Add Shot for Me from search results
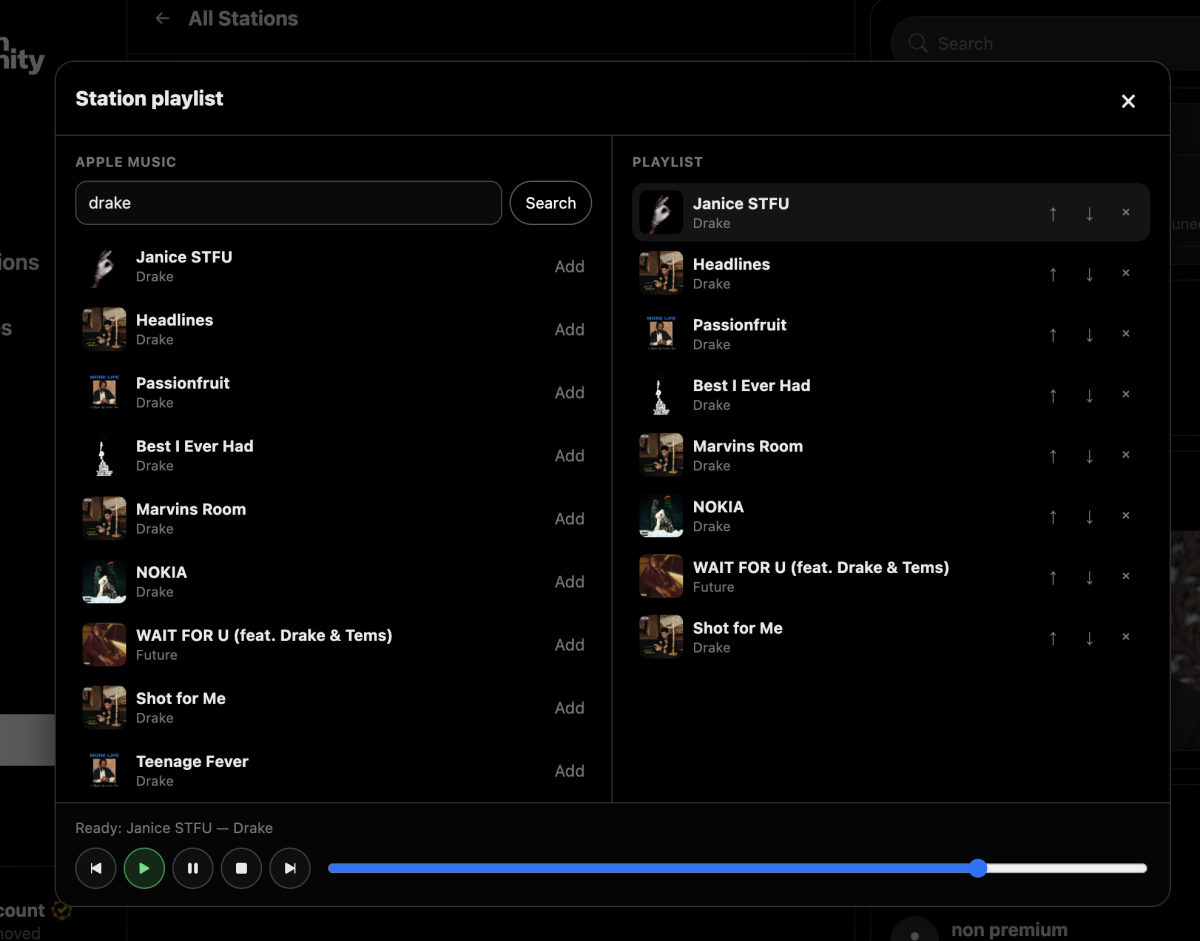The image size is (1200, 941). tap(570, 707)
